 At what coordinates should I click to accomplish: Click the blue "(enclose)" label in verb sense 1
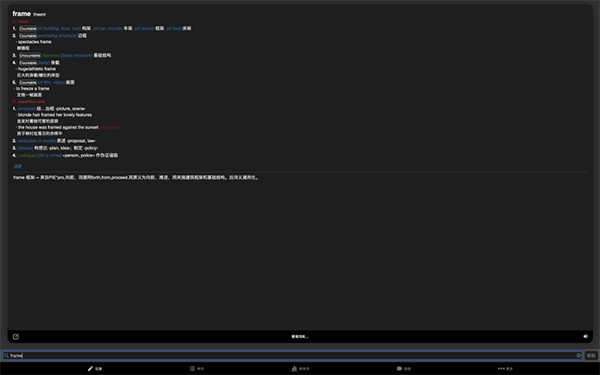(x=26, y=109)
